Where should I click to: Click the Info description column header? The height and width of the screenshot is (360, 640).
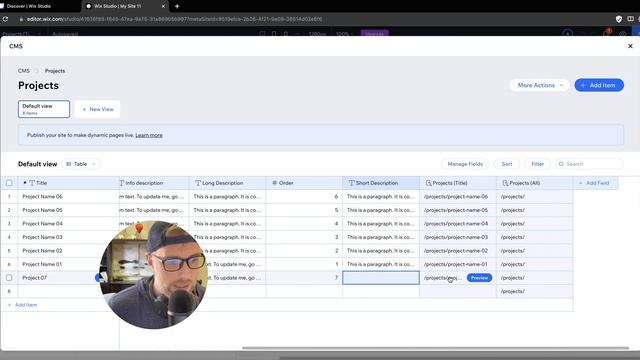154,183
